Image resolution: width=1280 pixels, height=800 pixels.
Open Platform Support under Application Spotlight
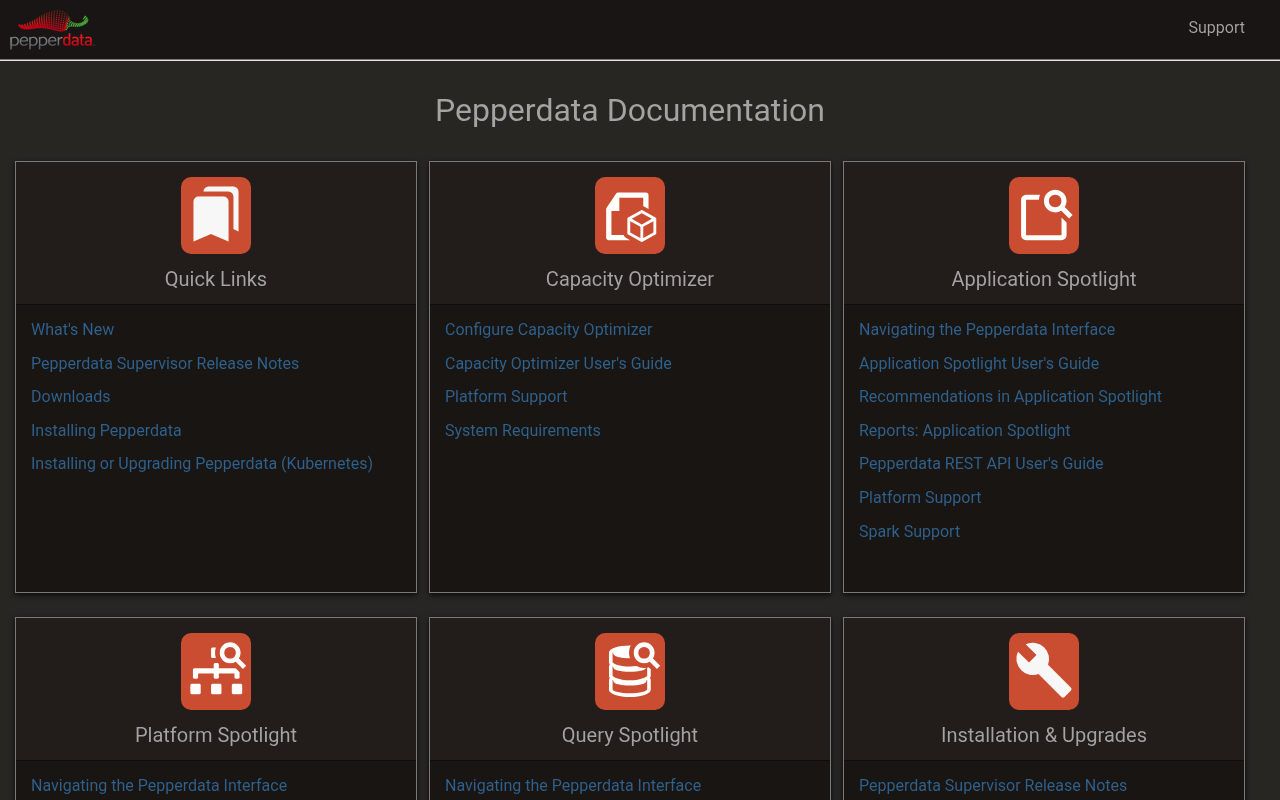(920, 497)
